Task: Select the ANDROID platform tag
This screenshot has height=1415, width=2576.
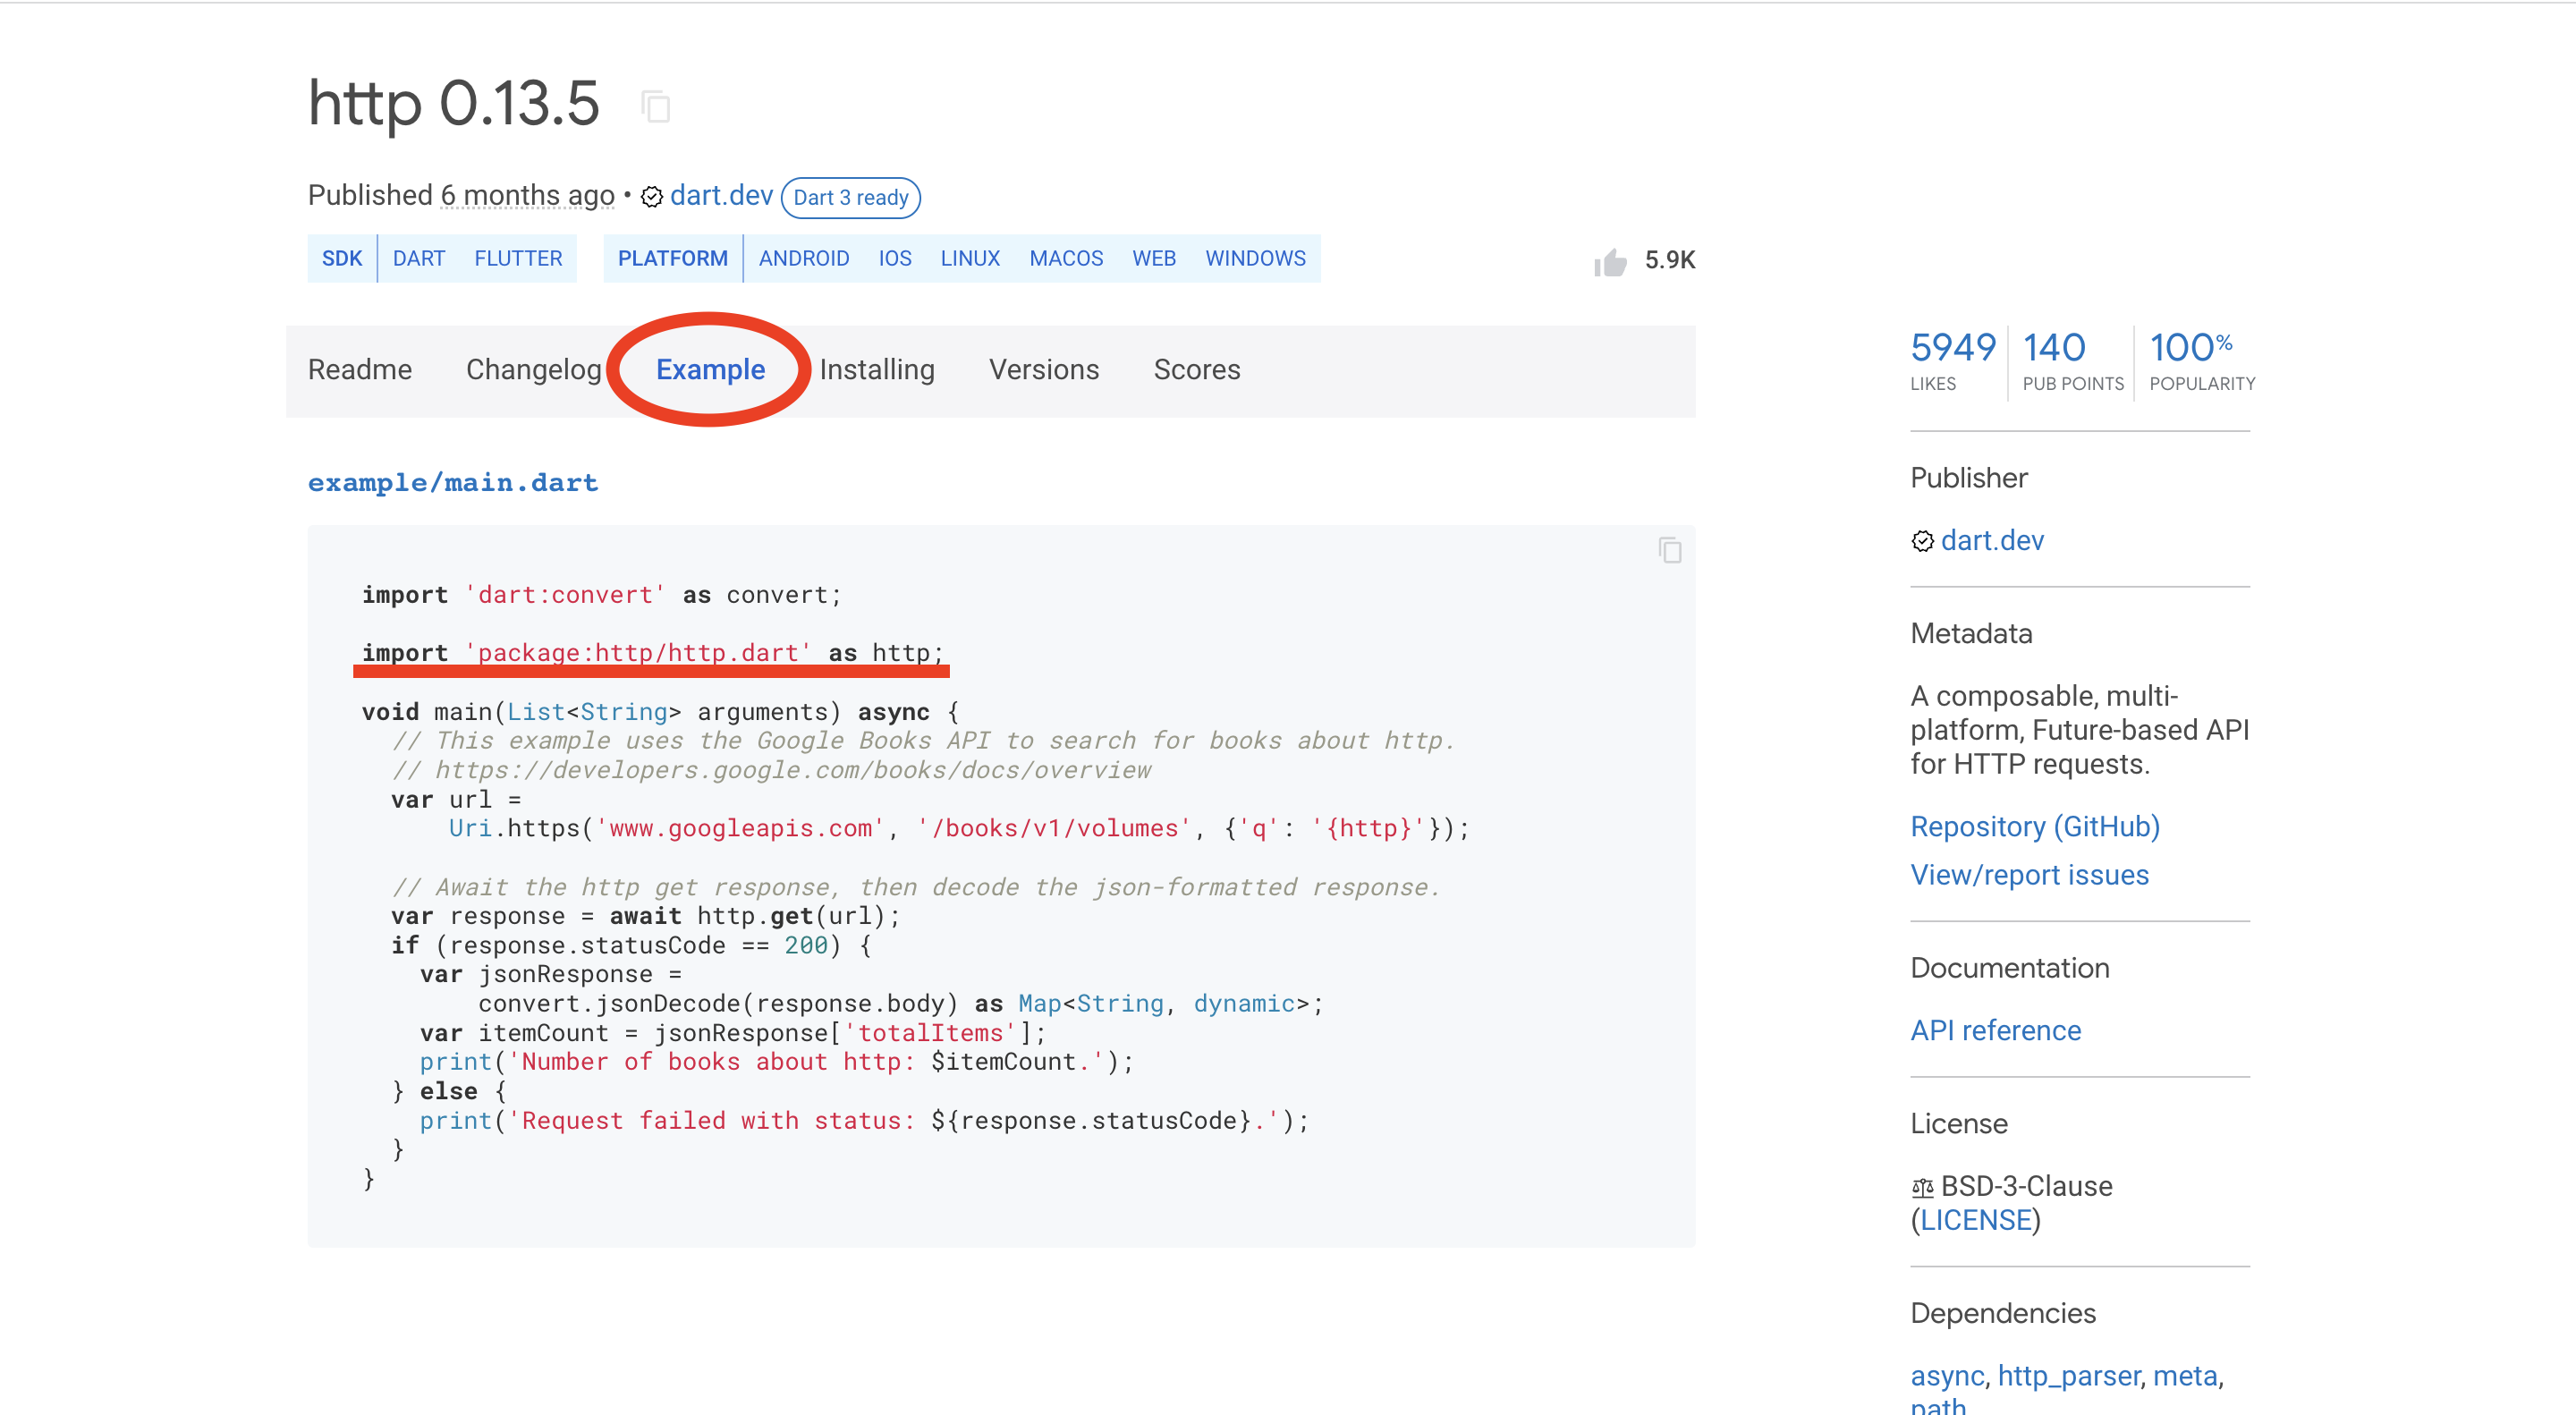Action: pyautogui.click(x=803, y=259)
